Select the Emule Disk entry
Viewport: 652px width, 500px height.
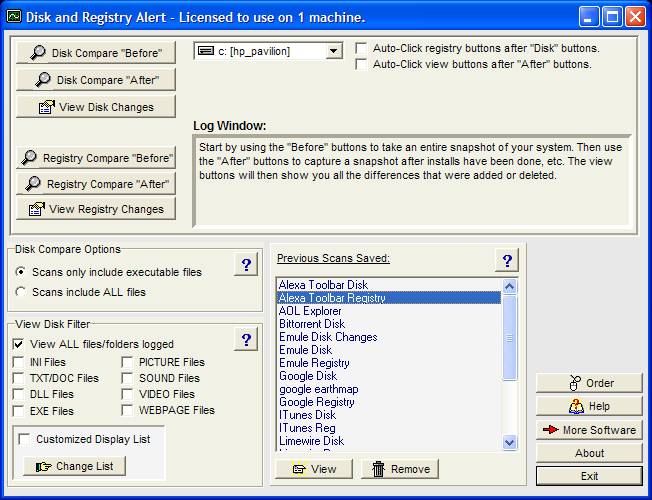pyautogui.click(x=389, y=350)
